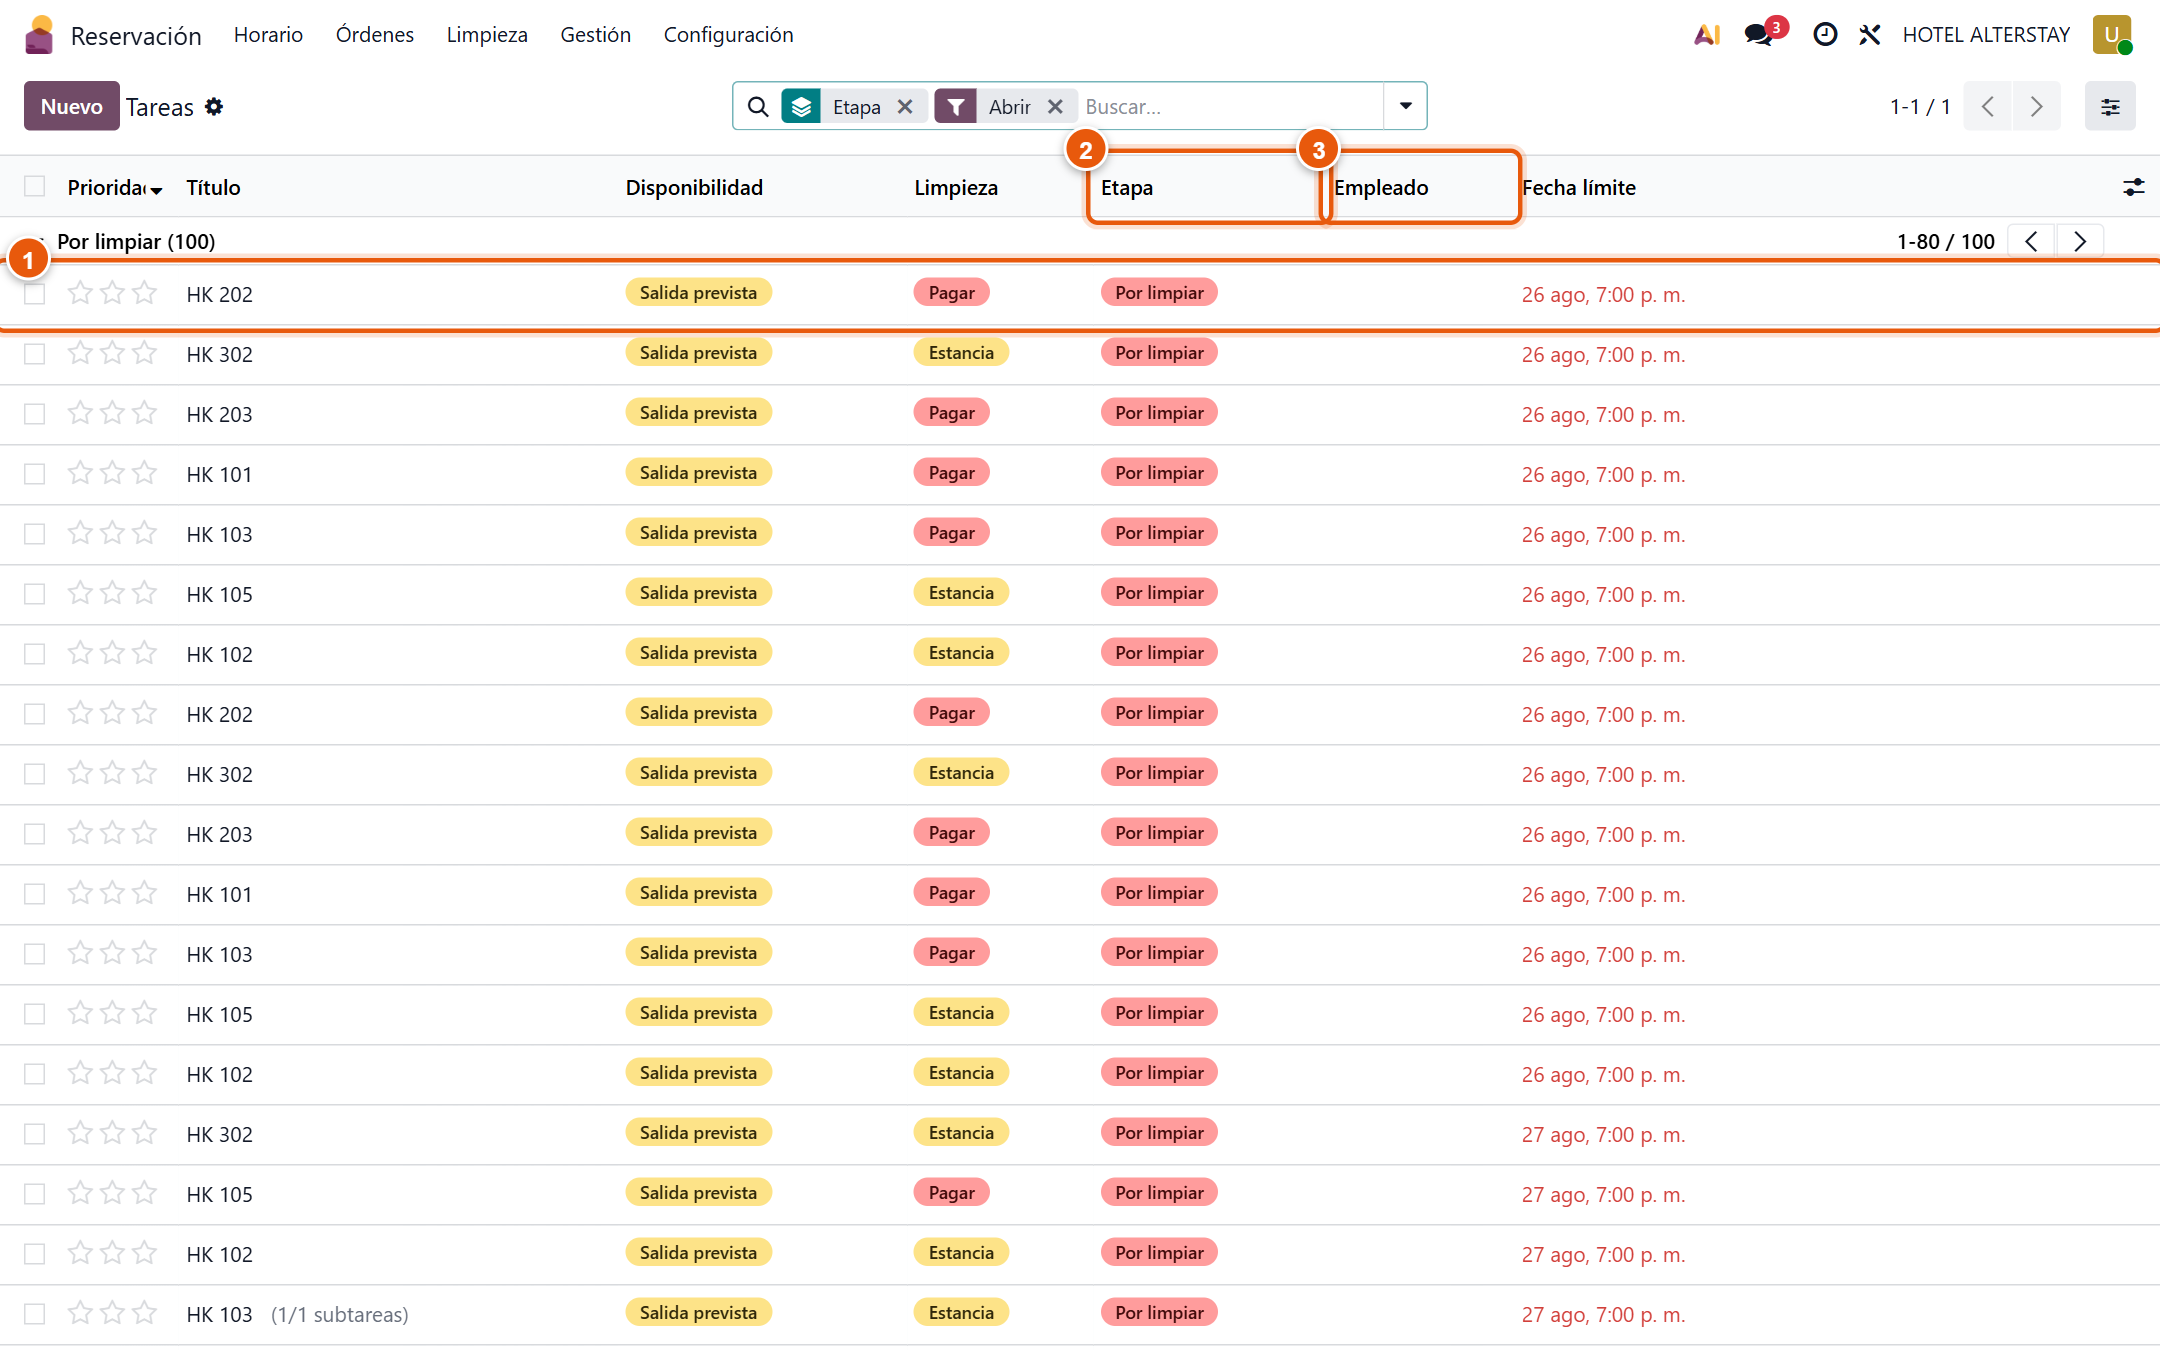Open the search options dropdown arrow
Screen dimensions: 2160x1350
click(1405, 106)
